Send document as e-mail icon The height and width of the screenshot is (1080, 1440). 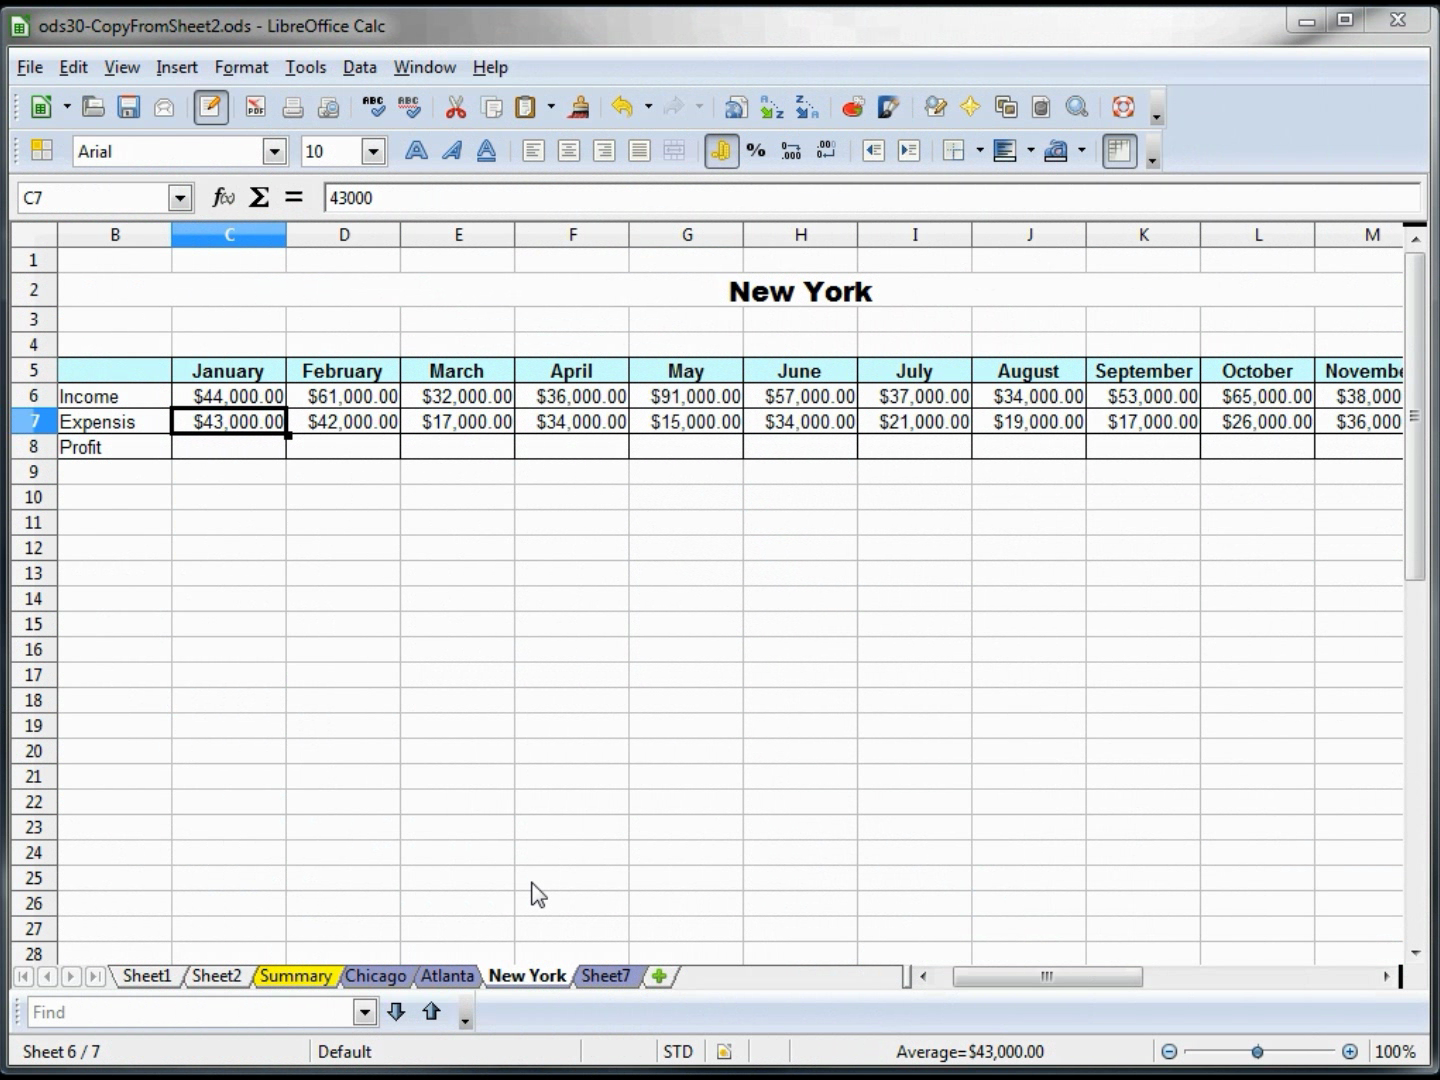point(164,107)
